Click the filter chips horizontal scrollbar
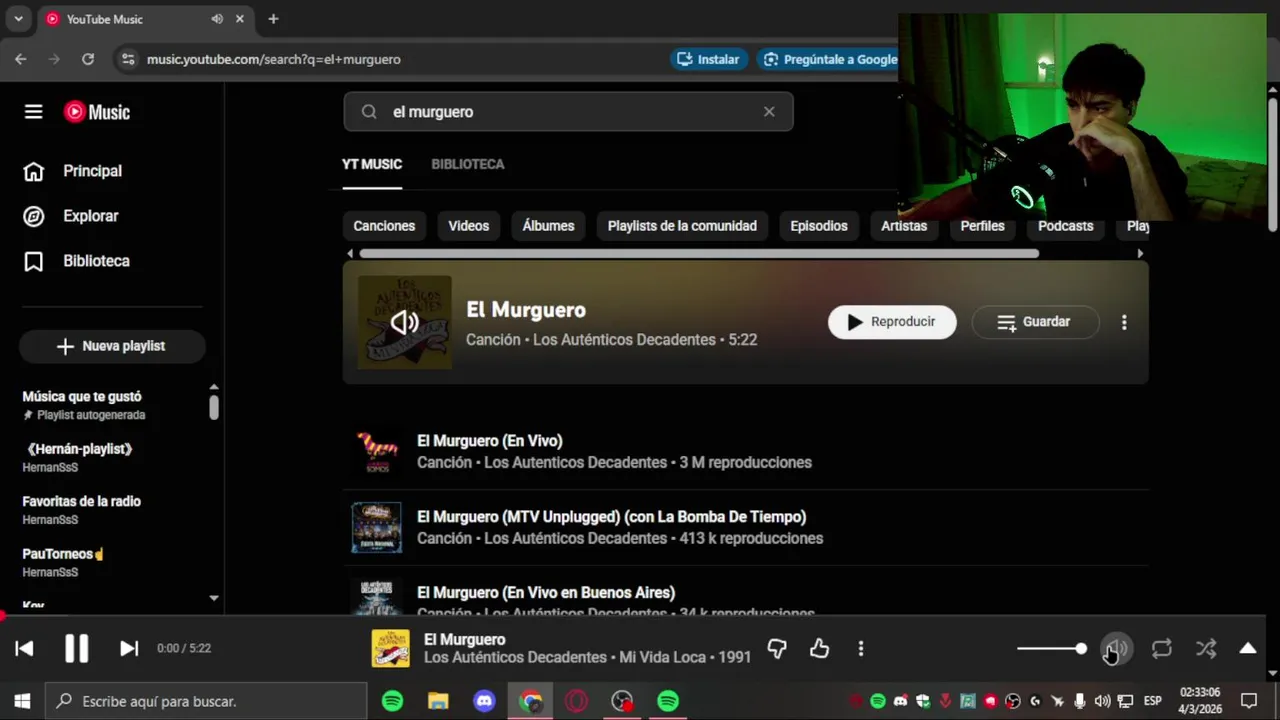 [x=699, y=253]
